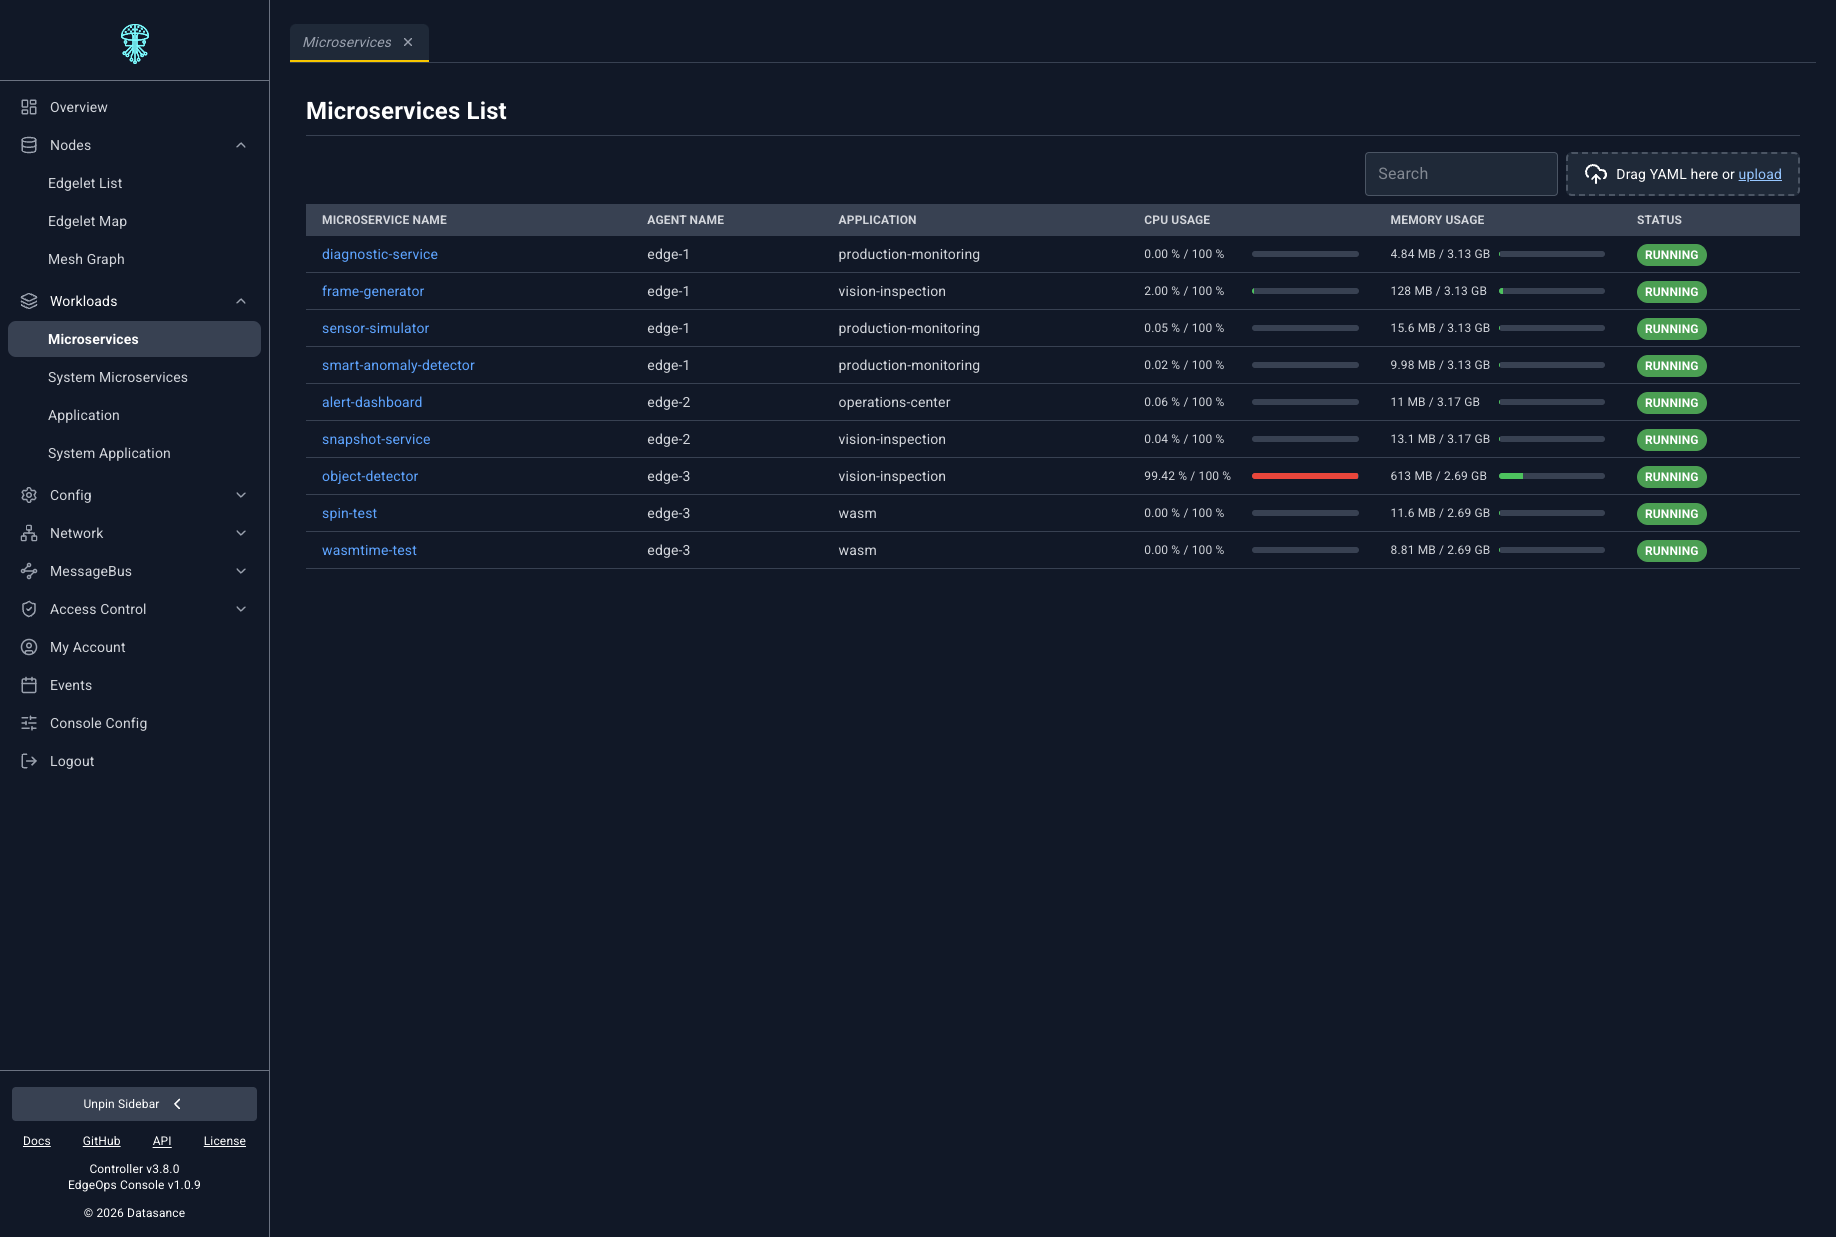Click the cloud upload icon for YAML

1596,174
